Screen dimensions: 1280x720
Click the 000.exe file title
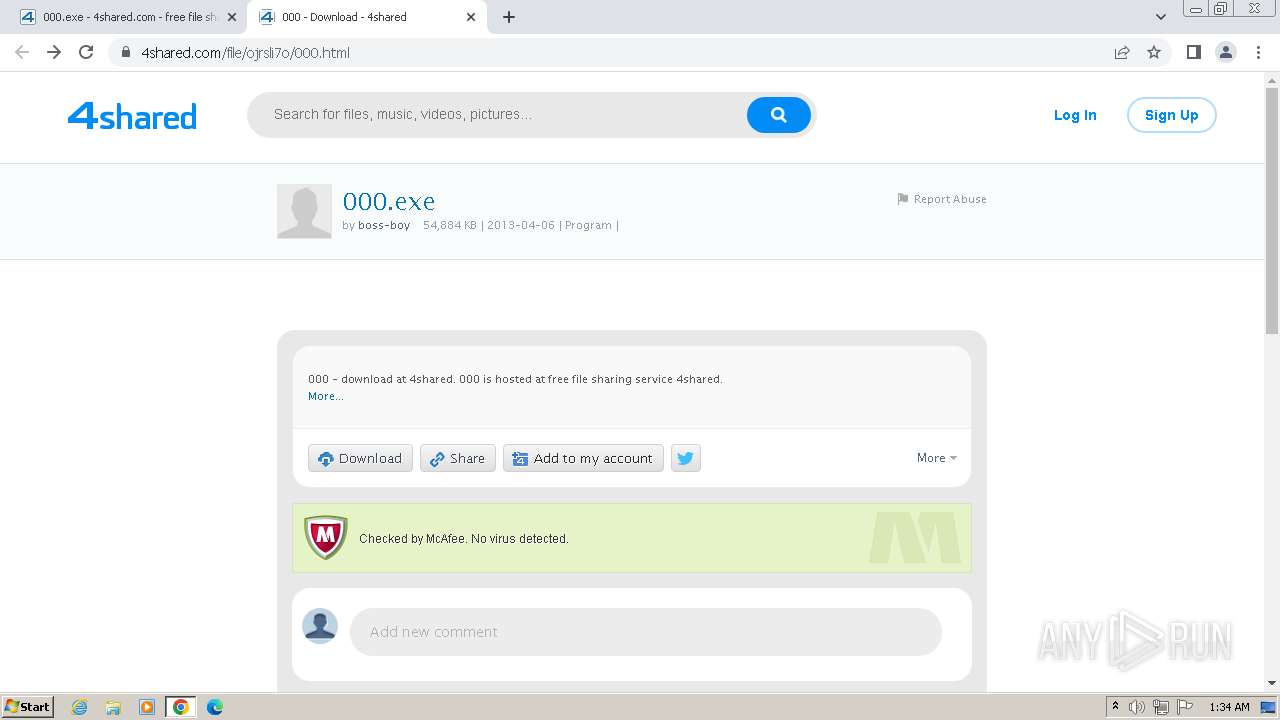tap(389, 201)
